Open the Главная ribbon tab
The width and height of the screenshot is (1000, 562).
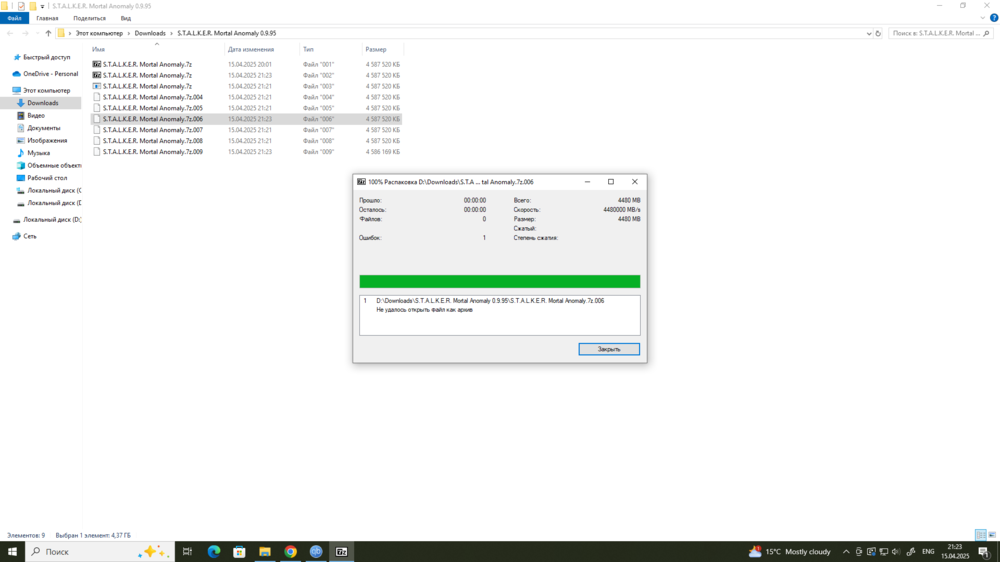pyautogui.click(x=47, y=18)
